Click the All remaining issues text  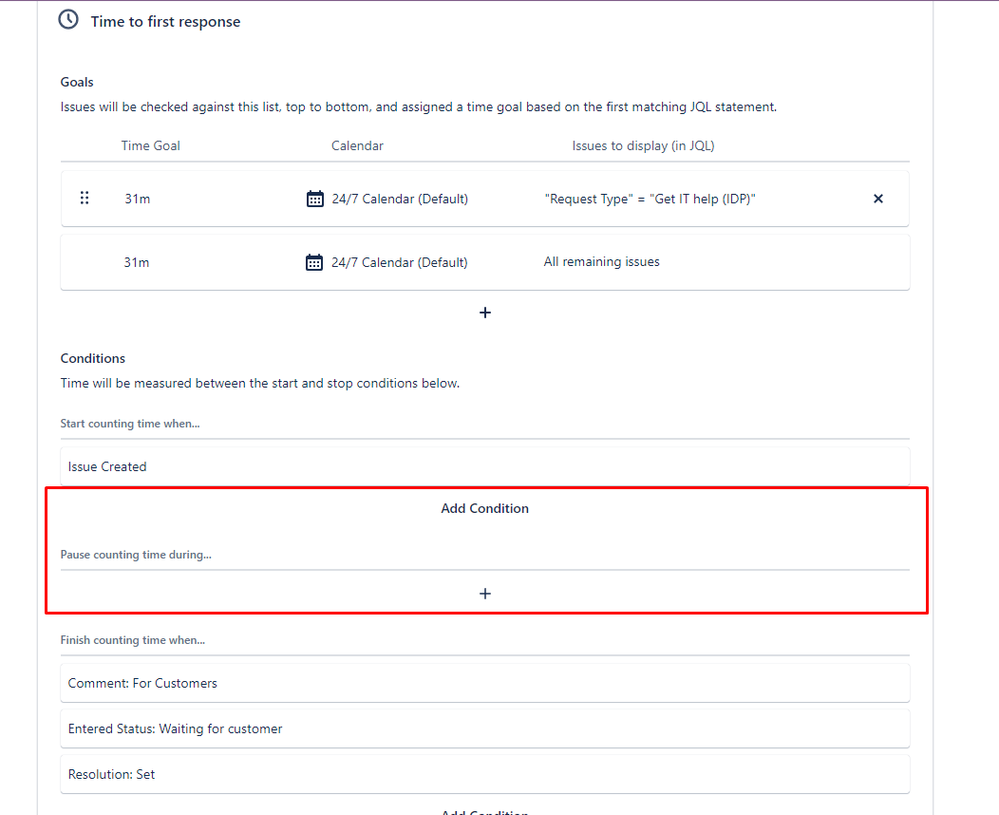point(601,262)
